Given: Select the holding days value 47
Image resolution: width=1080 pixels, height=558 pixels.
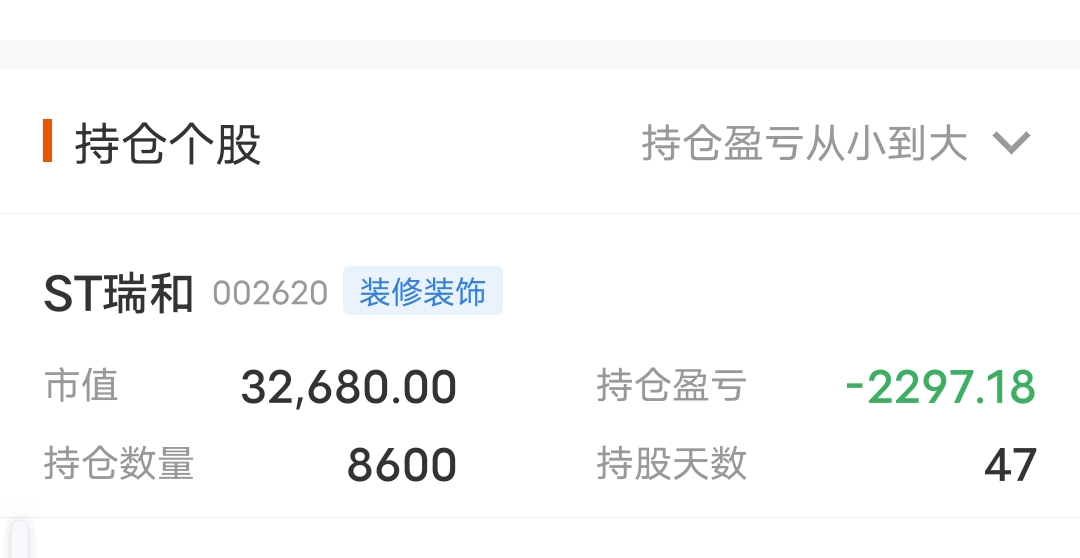Looking at the screenshot, I should [1010, 465].
